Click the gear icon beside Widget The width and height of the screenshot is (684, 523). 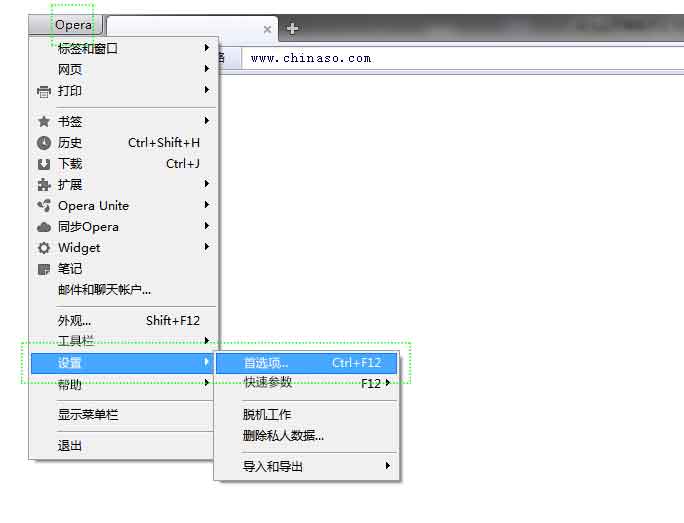43,248
